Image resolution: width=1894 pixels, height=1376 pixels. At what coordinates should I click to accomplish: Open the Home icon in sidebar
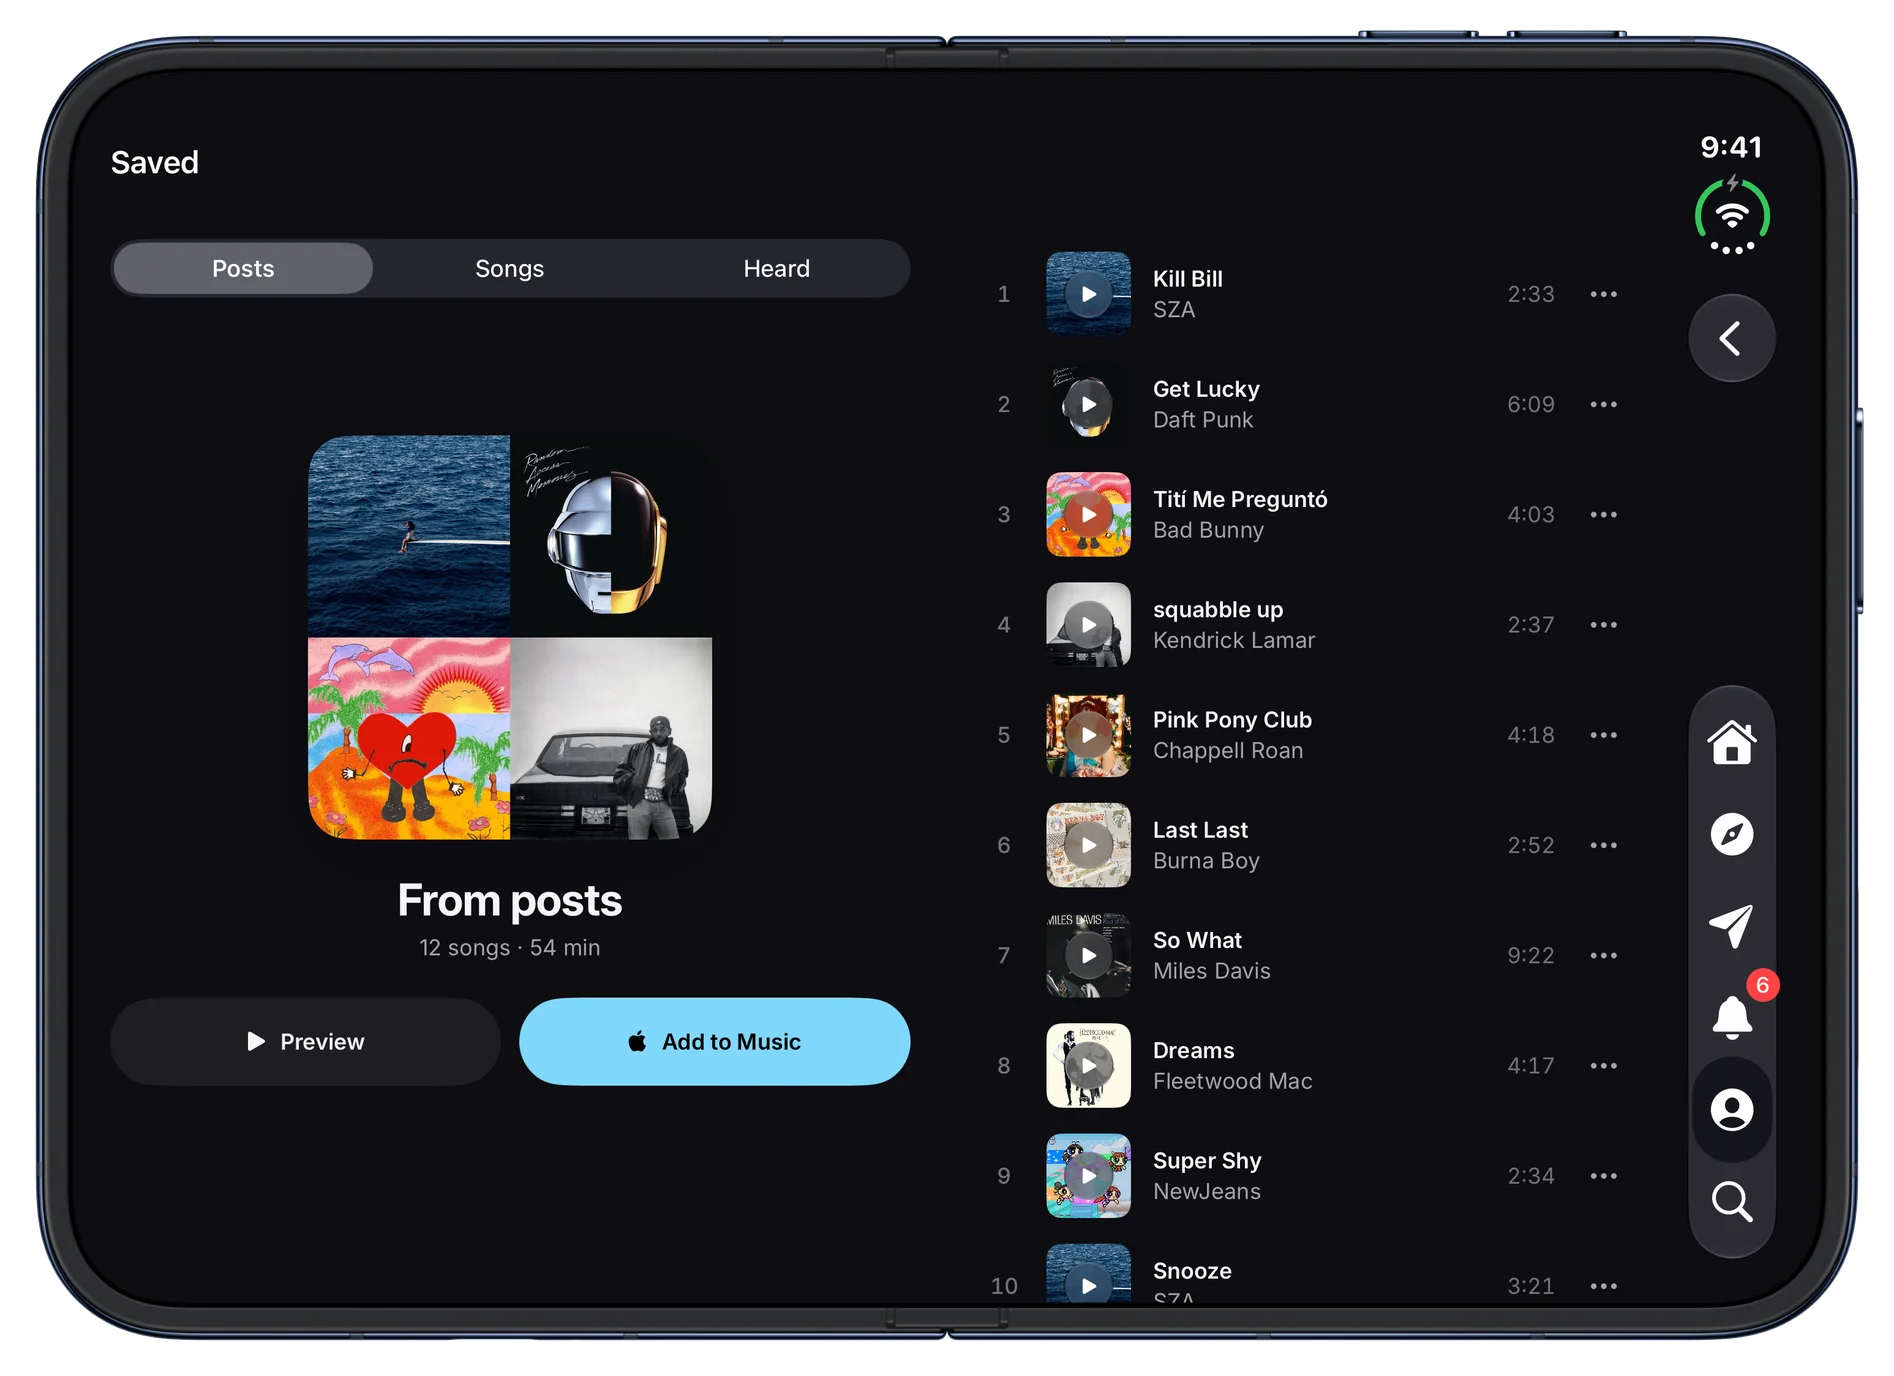click(x=1731, y=742)
